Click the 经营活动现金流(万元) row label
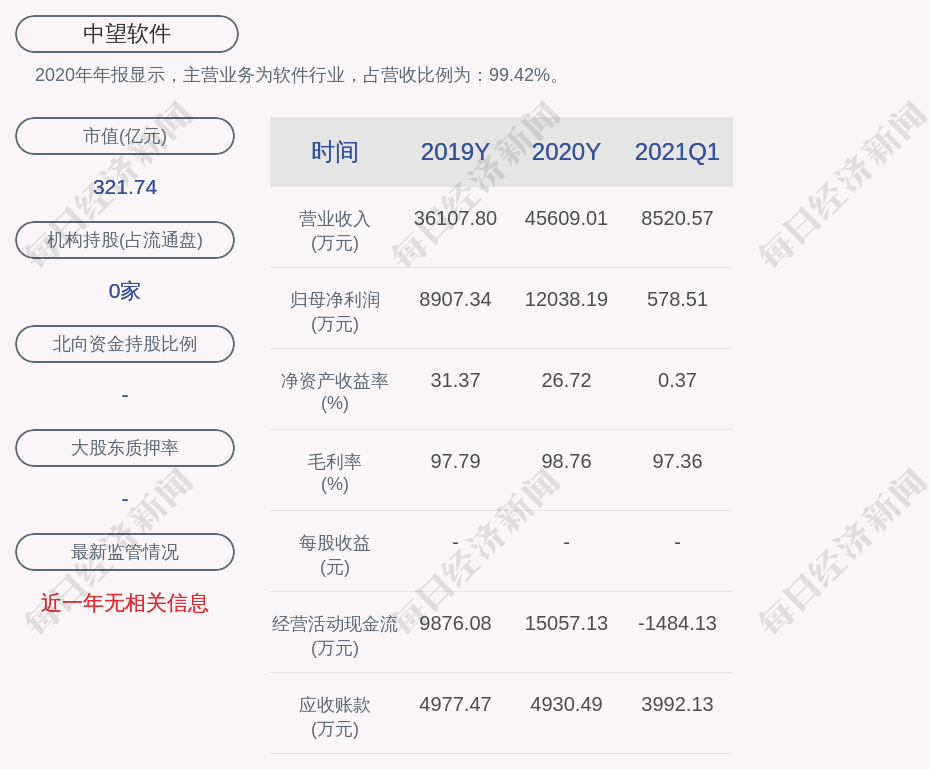Screen dimensions: 930x769 pos(335,636)
